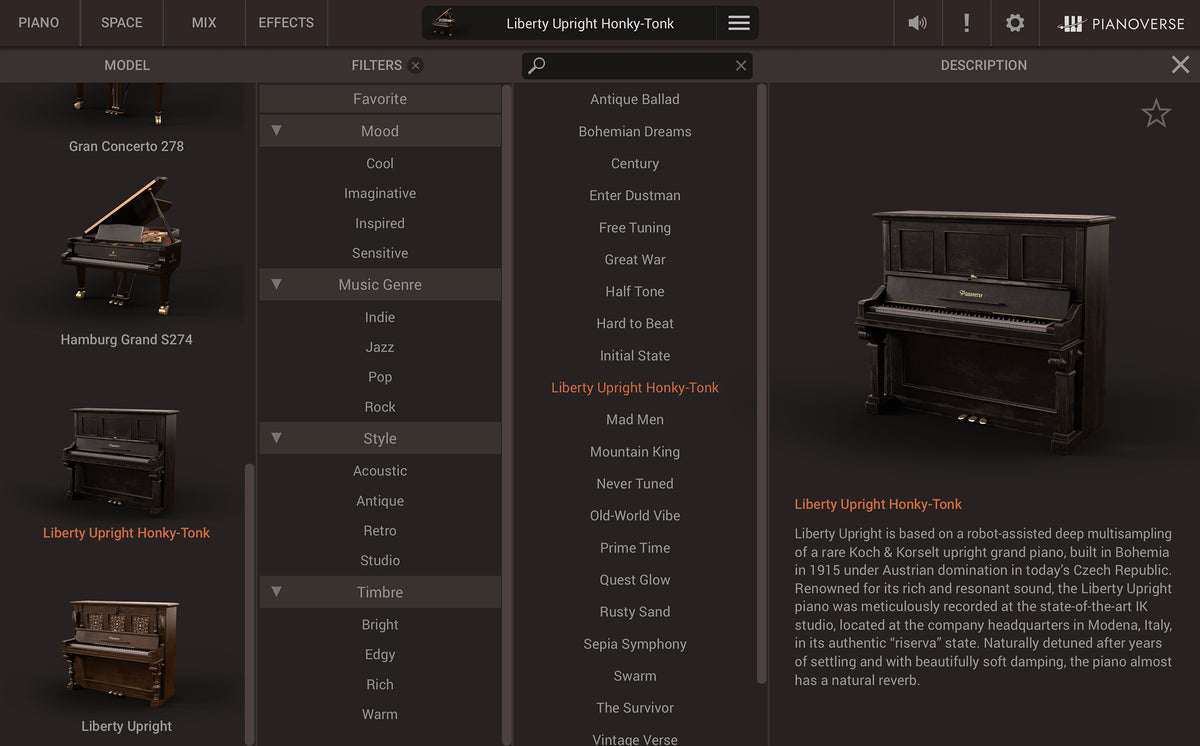Toggle the Pop genre filter
This screenshot has width=1200, height=746.
coord(380,377)
